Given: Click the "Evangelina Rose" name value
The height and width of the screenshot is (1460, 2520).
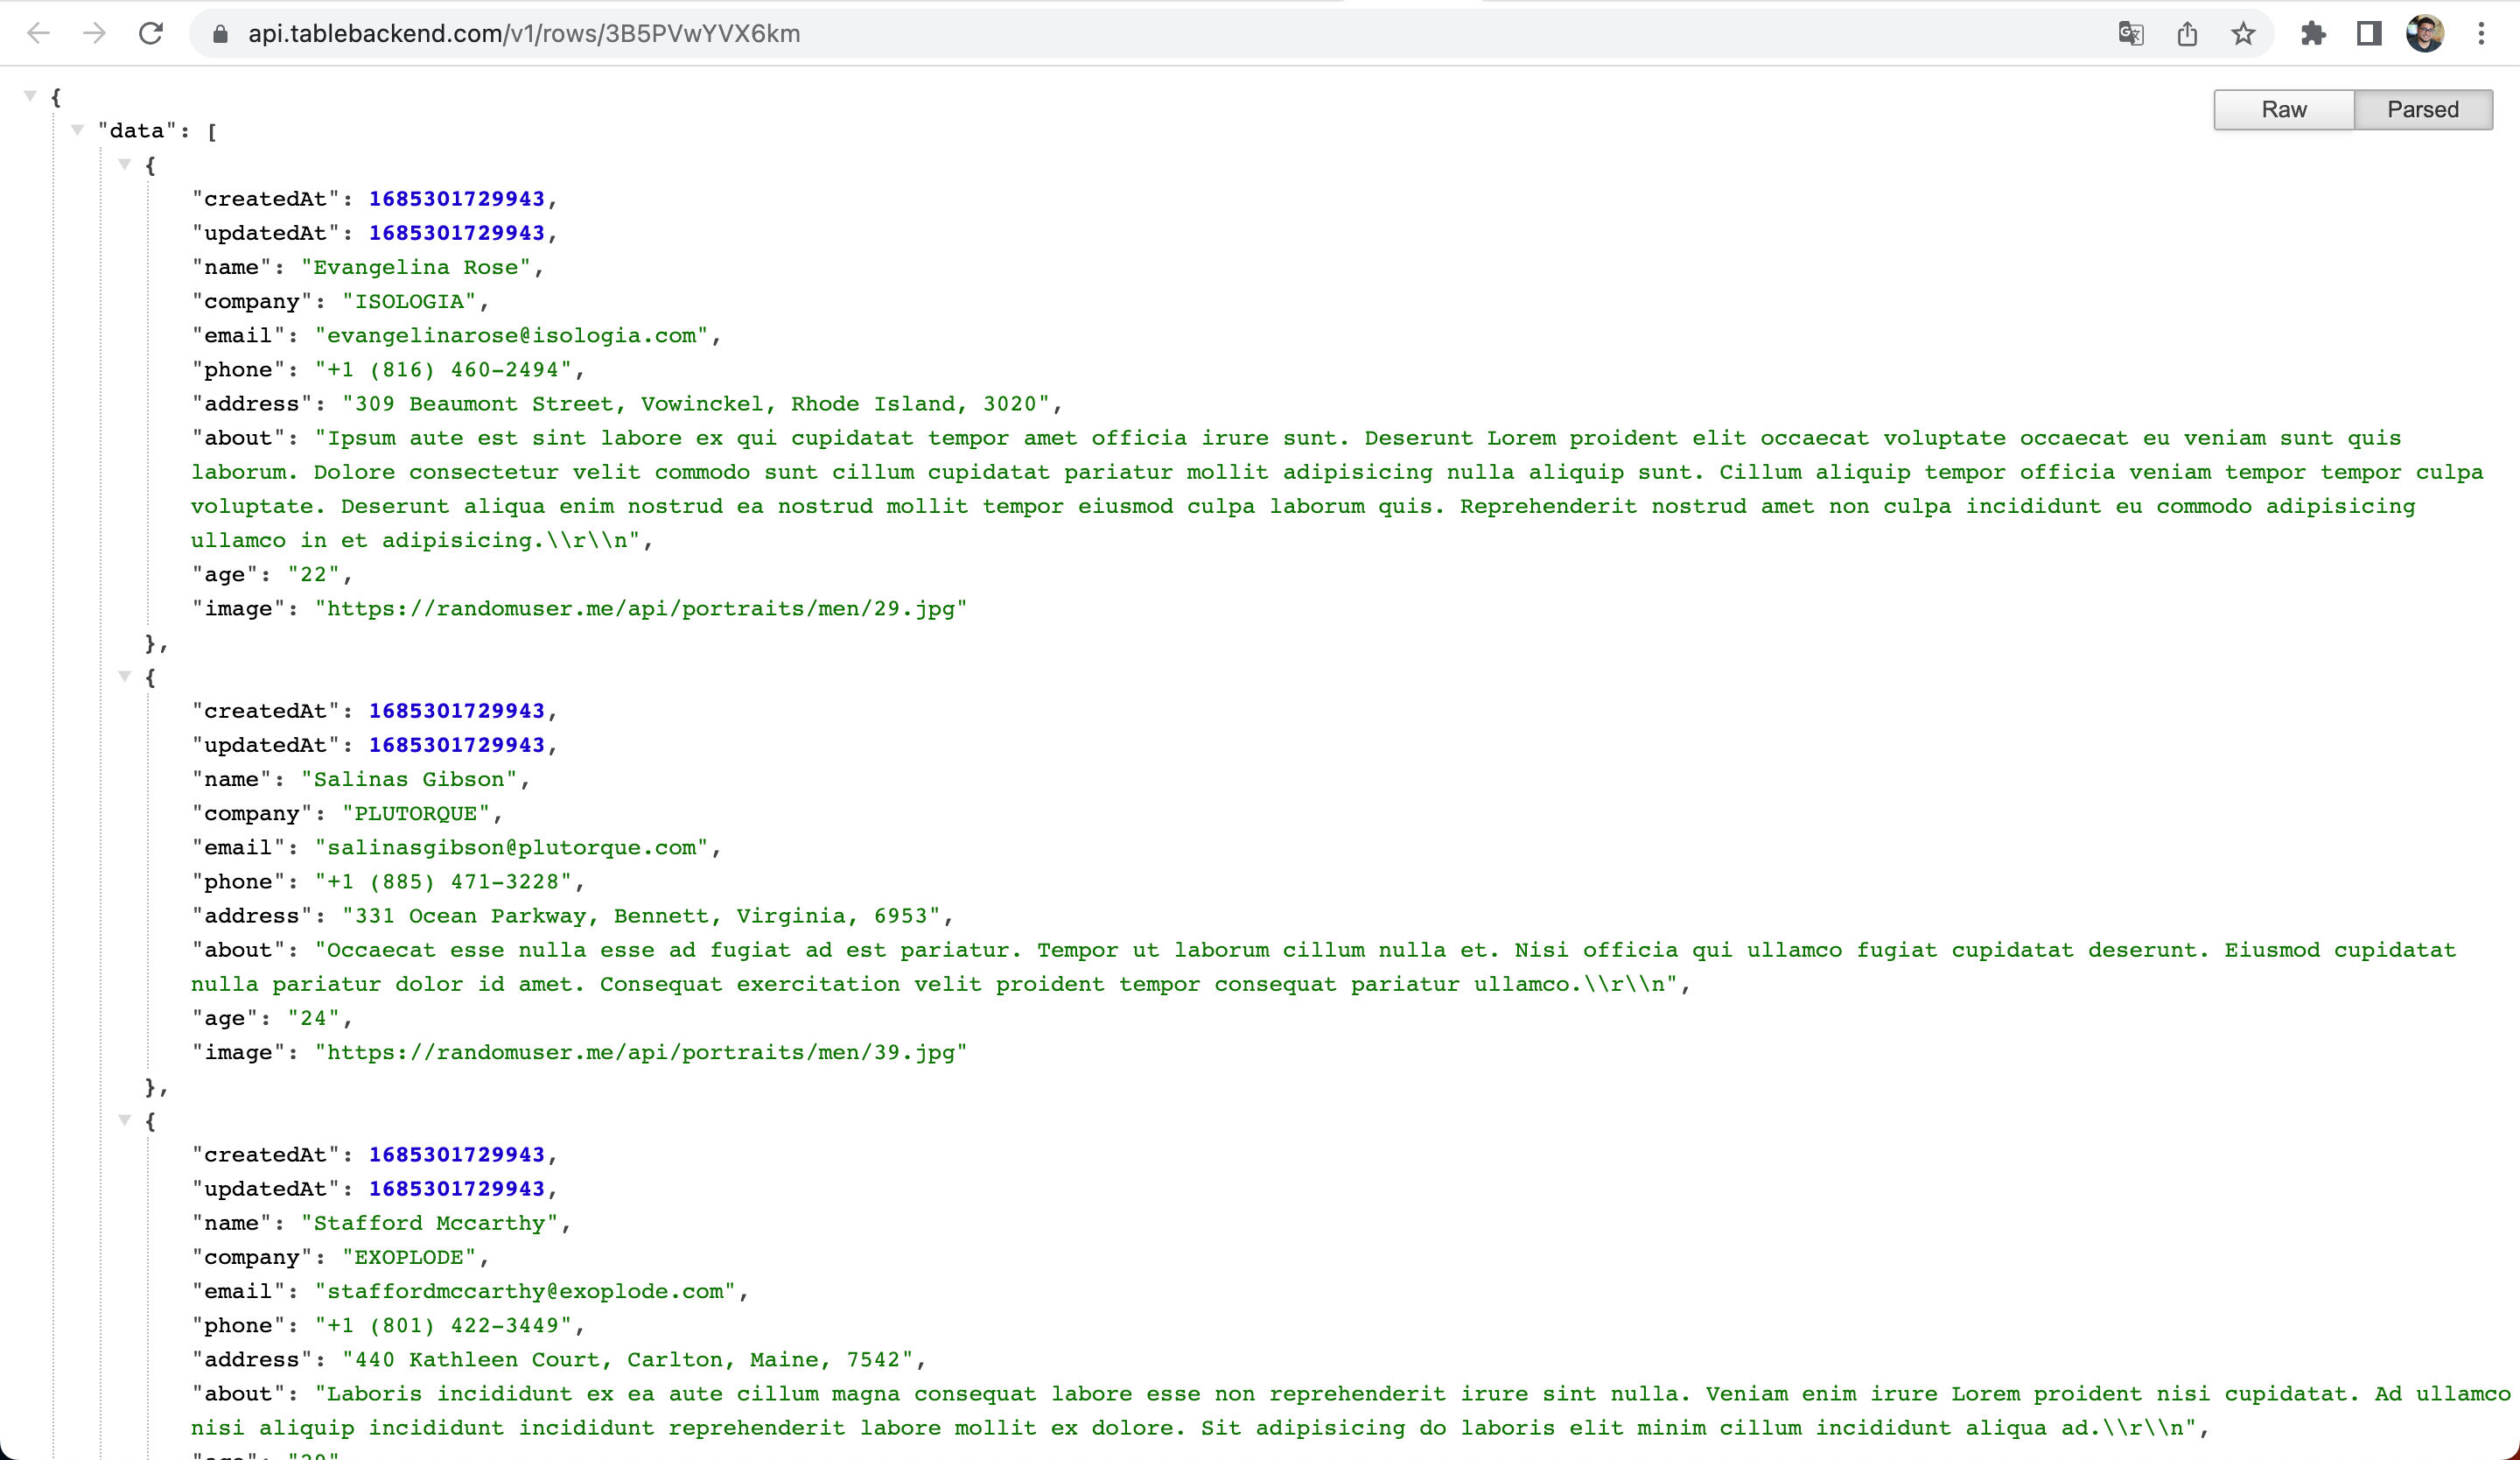Looking at the screenshot, I should pos(416,267).
